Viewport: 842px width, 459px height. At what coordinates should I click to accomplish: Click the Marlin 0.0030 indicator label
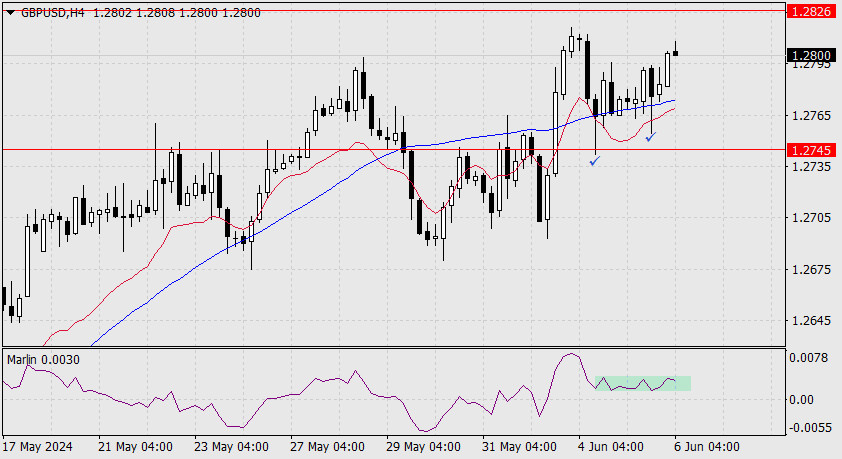tap(43, 360)
